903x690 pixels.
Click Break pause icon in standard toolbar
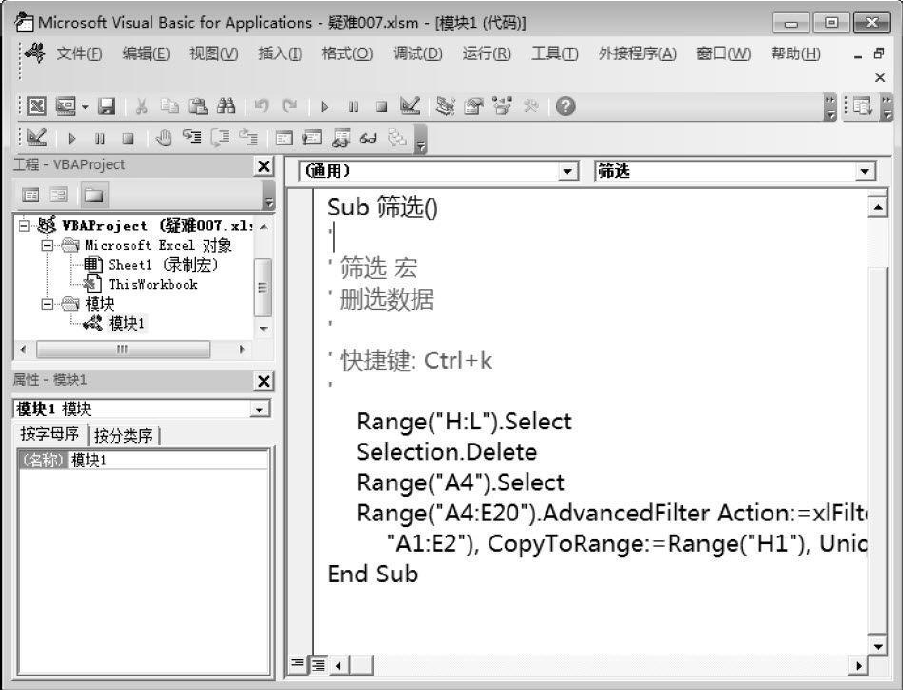tap(353, 107)
